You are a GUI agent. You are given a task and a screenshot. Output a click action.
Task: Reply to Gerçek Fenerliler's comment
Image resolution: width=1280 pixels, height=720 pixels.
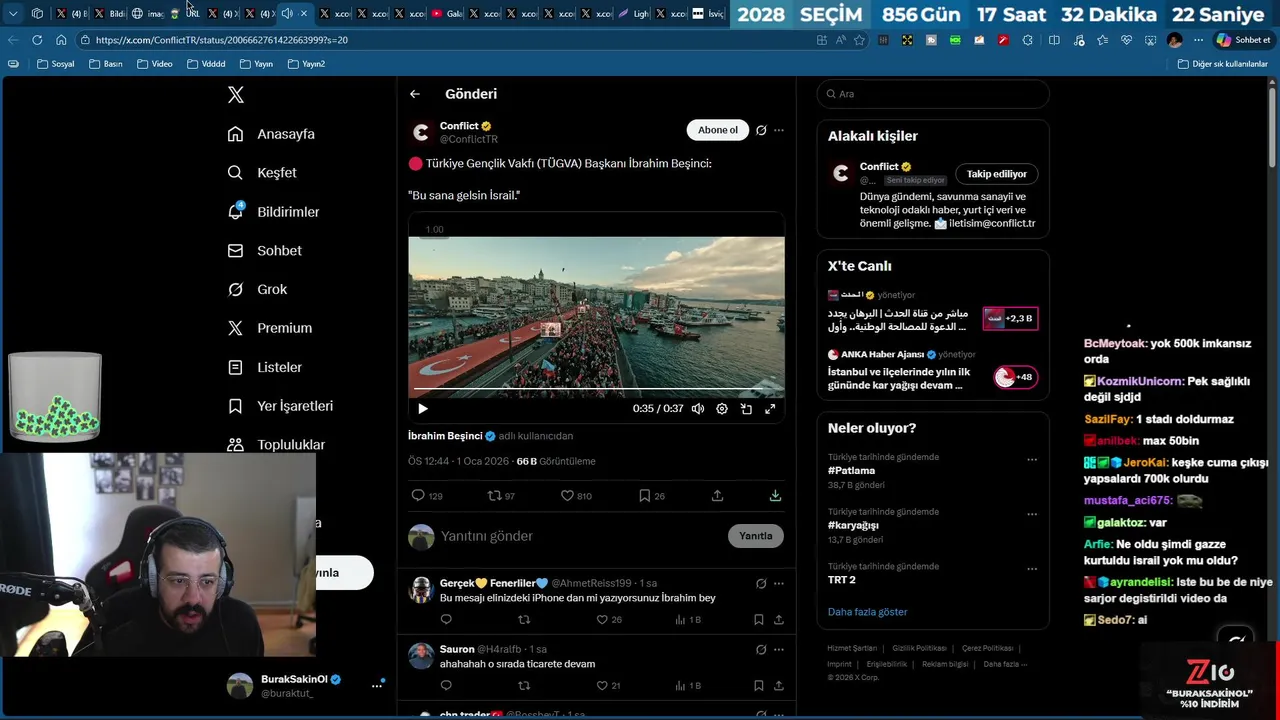pos(446,620)
